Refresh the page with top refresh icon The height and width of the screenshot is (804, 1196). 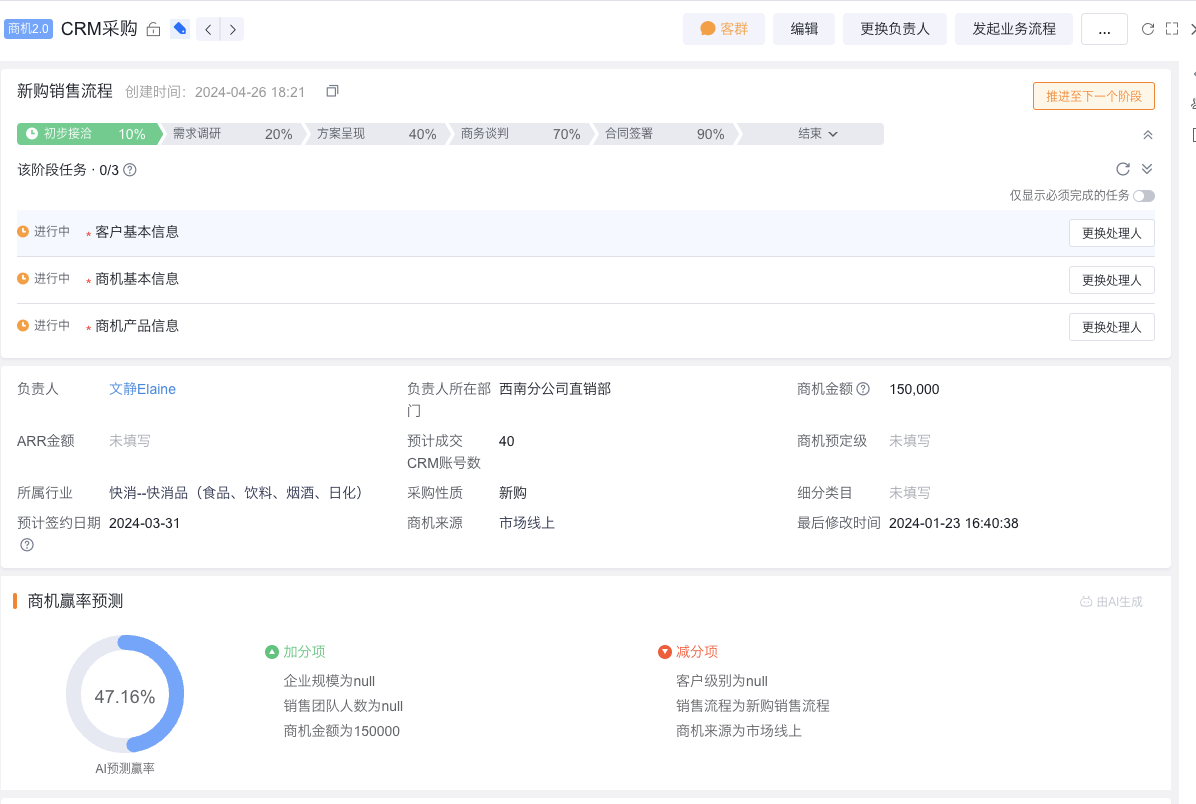[1147, 29]
